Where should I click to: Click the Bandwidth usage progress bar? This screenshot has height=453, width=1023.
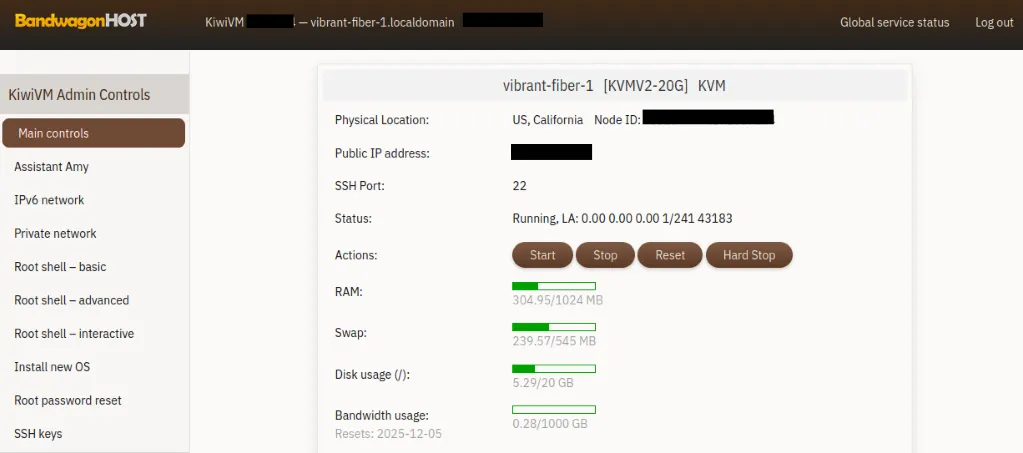click(554, 409)
